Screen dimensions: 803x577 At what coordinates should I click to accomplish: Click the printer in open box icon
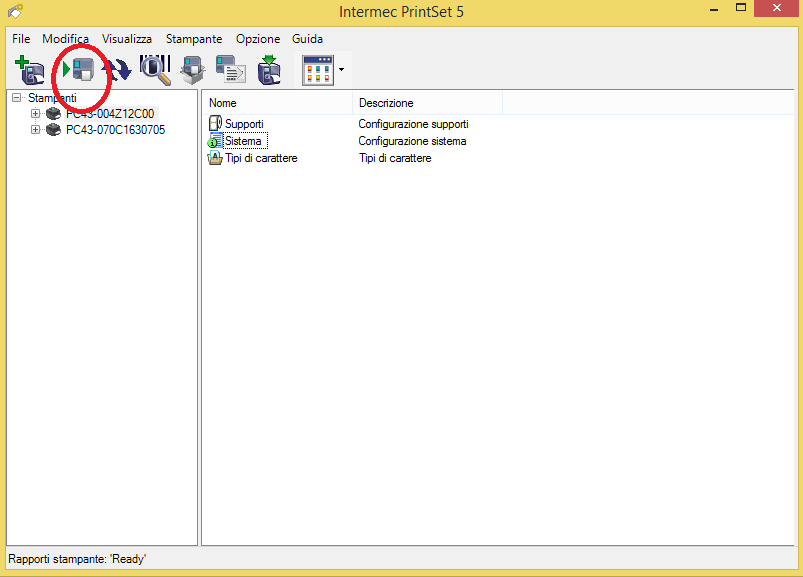193,70
